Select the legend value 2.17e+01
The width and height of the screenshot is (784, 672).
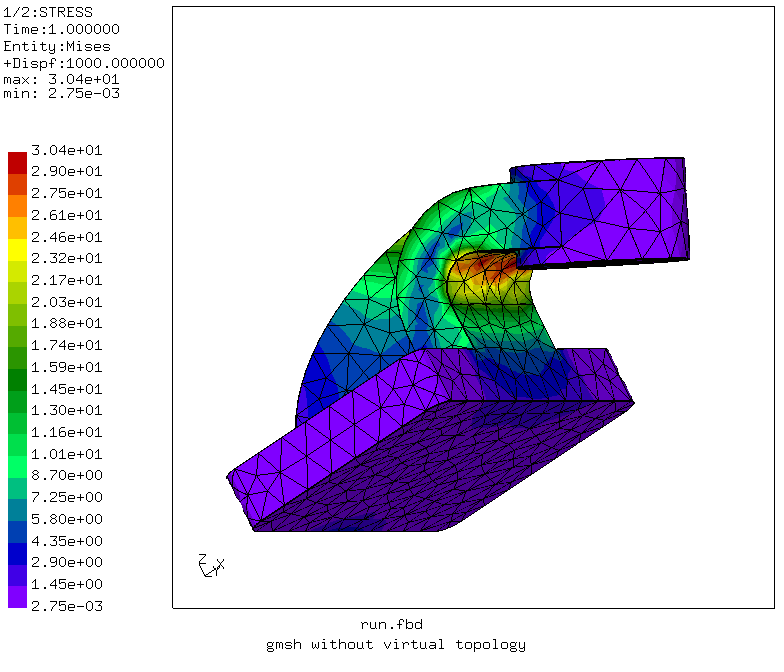point(66,280)
